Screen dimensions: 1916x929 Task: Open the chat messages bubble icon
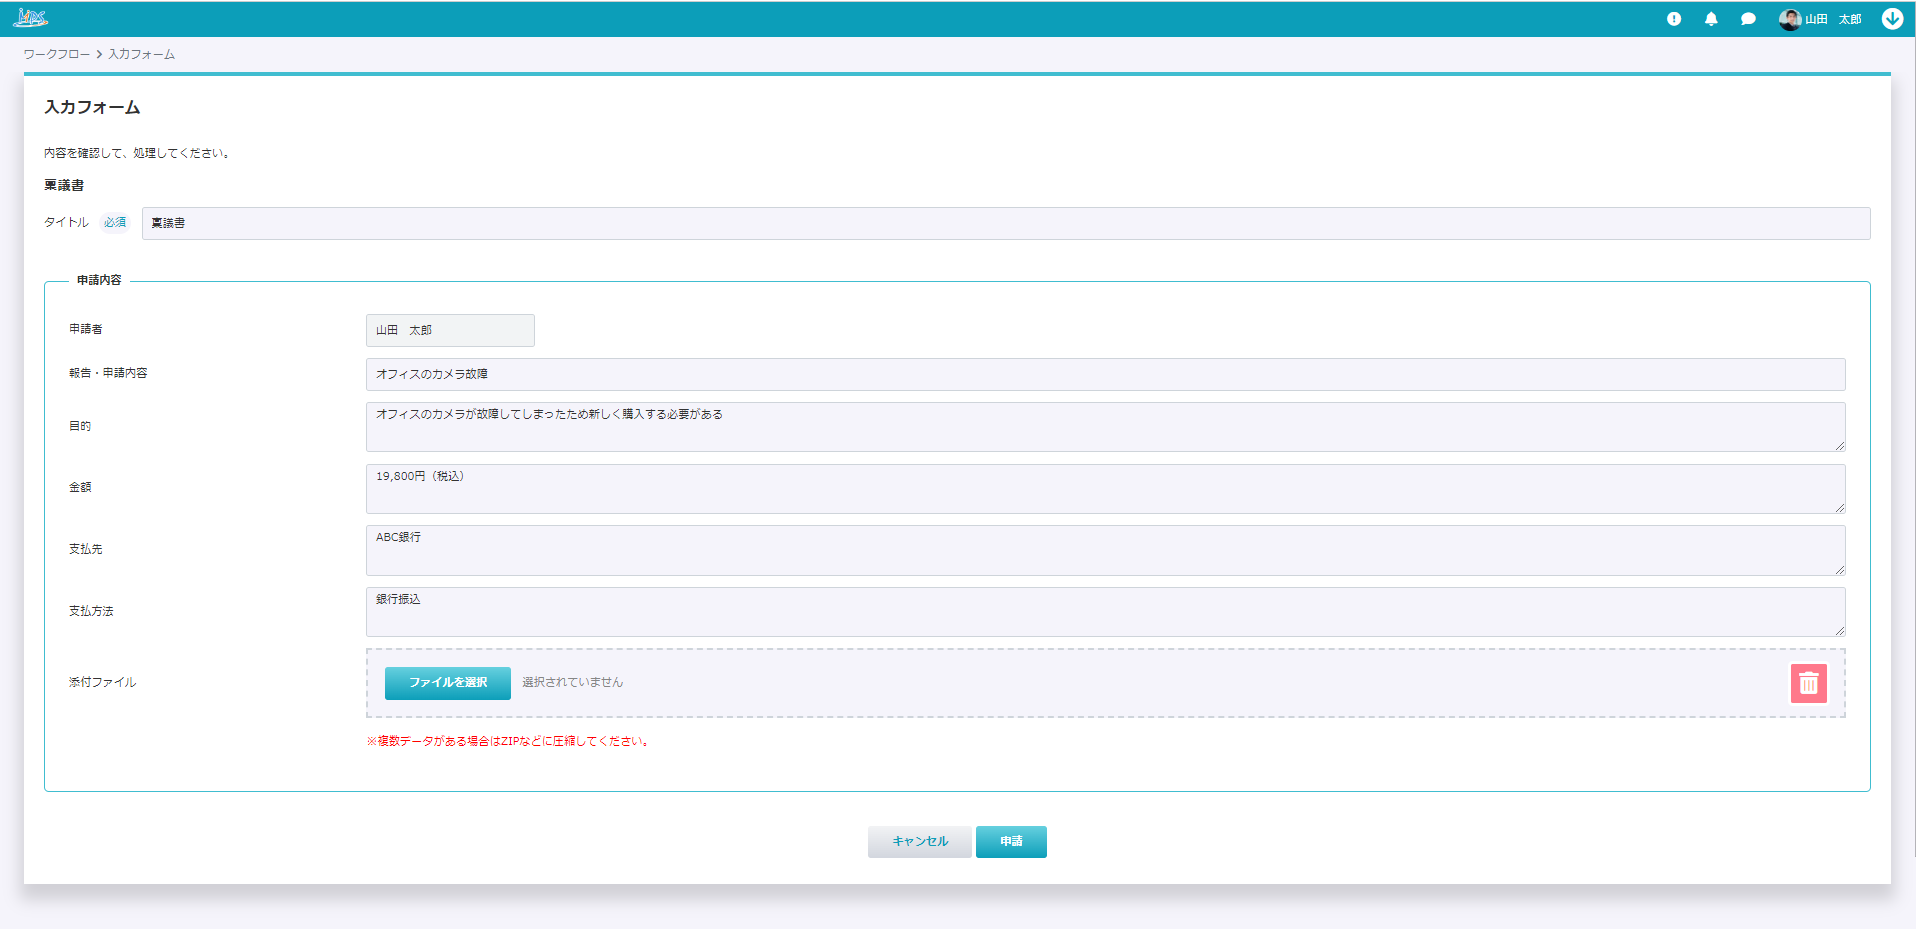coord(1748,19)
